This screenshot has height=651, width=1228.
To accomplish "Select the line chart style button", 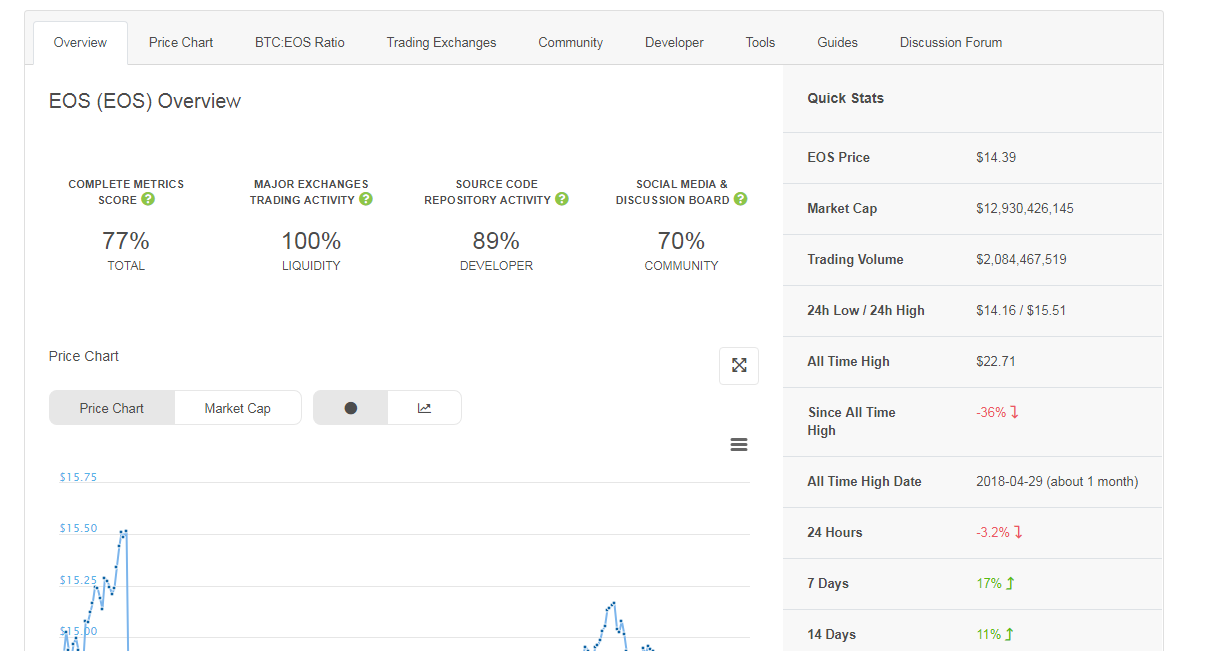I will tap(425, 408).
